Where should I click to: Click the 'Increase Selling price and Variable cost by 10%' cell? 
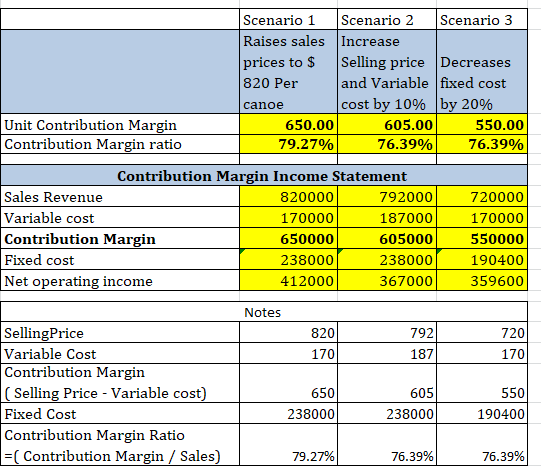387,72
